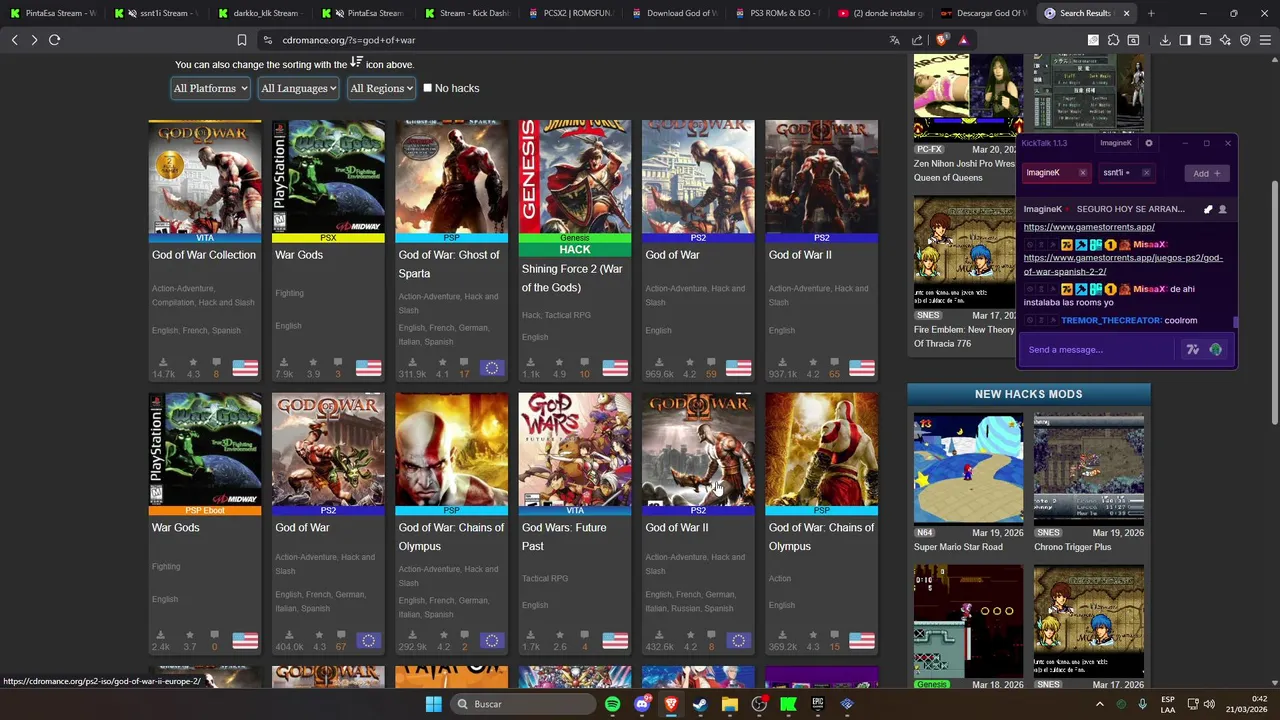Close the ImagineK chat tab in KickTalk
This screenshot has height=720, width=1280.
click(x=1082, y=173)
